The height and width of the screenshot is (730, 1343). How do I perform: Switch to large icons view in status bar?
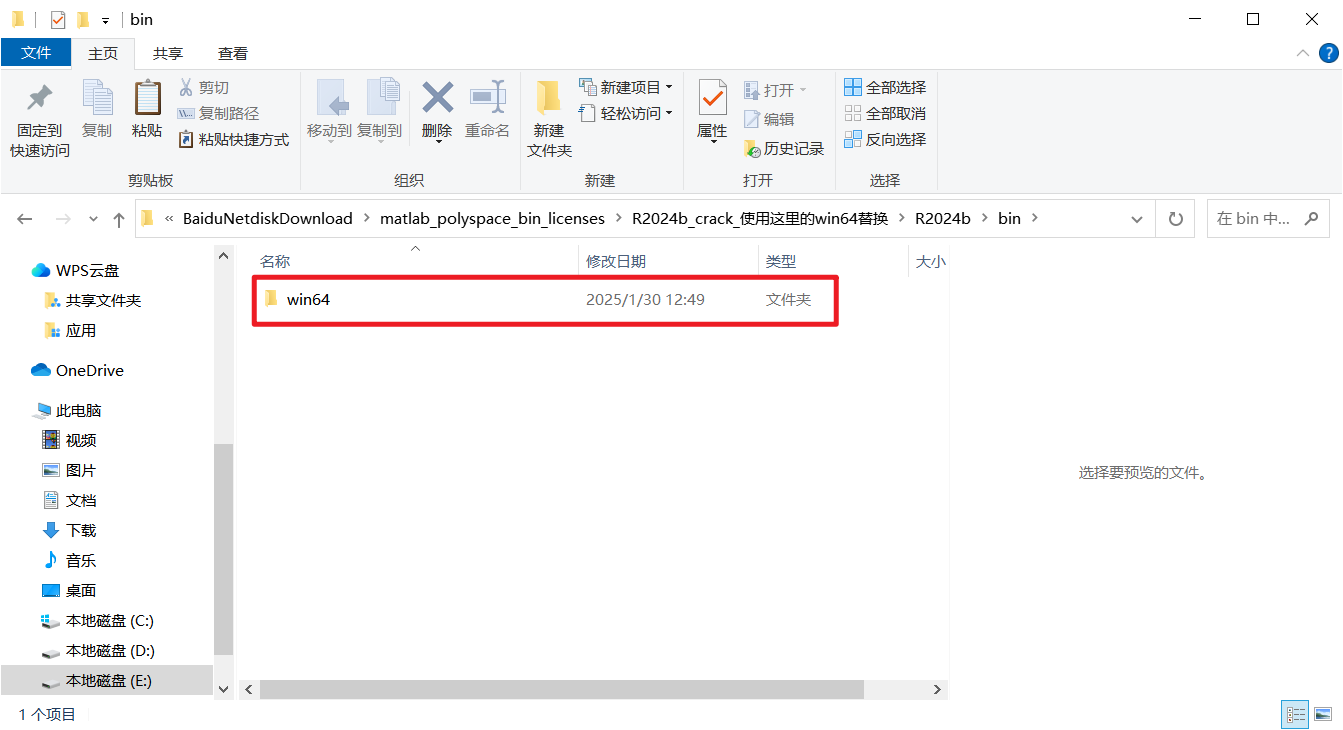coord(1322,715)
